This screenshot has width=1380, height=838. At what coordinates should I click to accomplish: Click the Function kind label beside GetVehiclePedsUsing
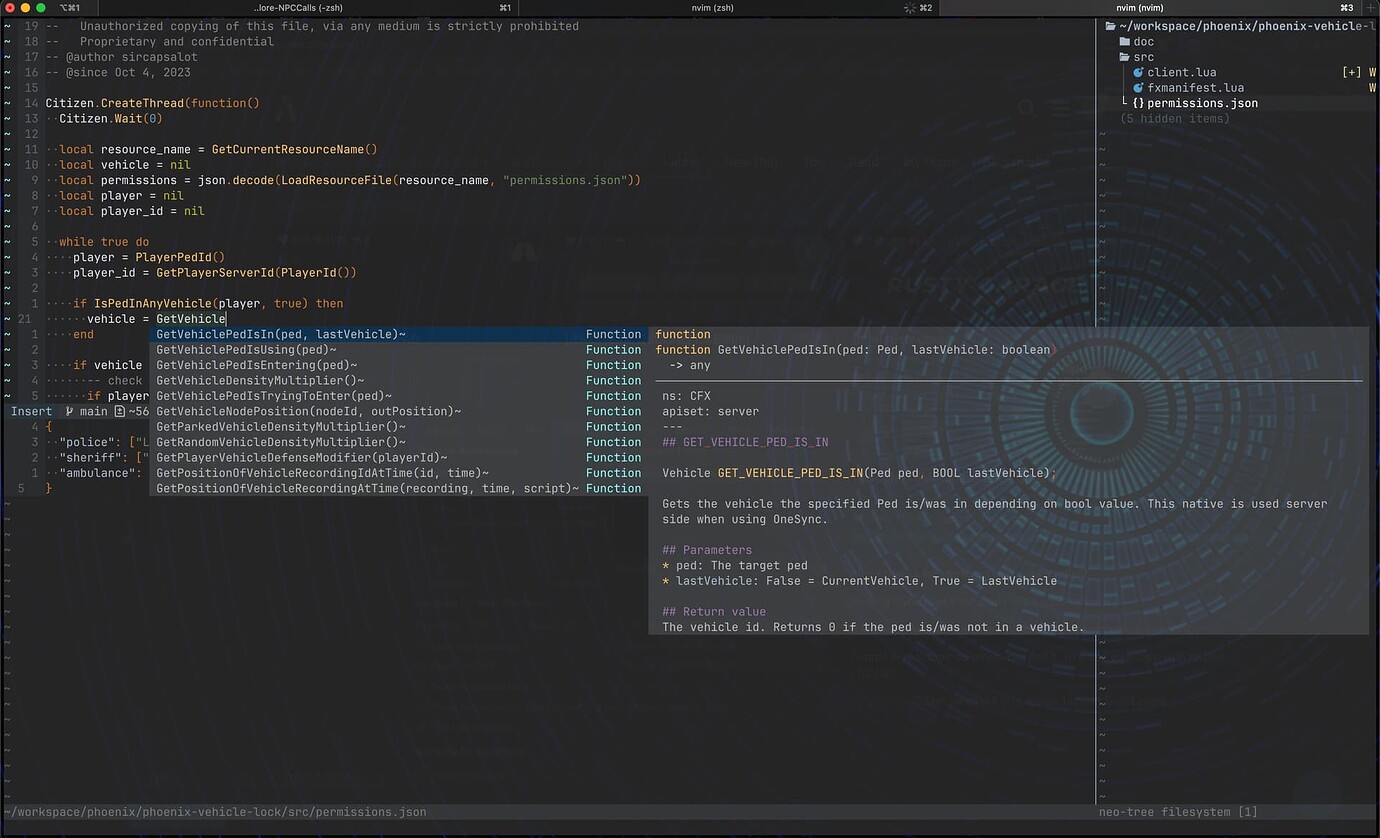[613, 349]
